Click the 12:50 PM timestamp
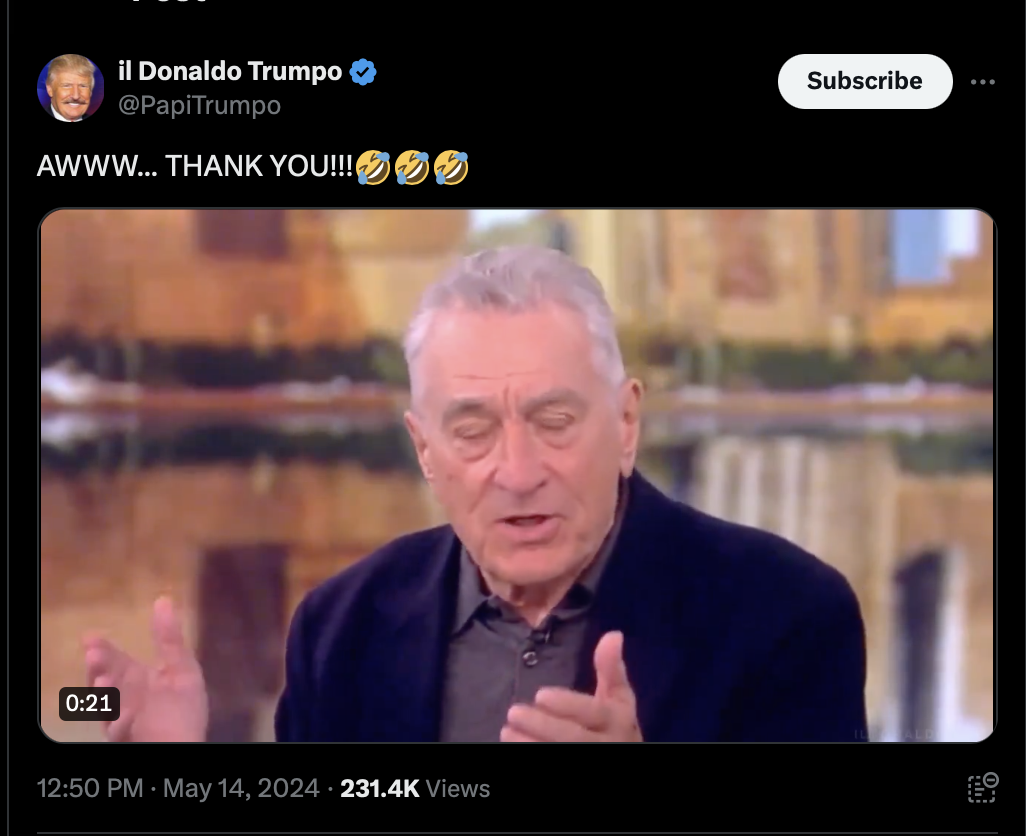Screen dimensions: 1026x836 tap(90, 788)
